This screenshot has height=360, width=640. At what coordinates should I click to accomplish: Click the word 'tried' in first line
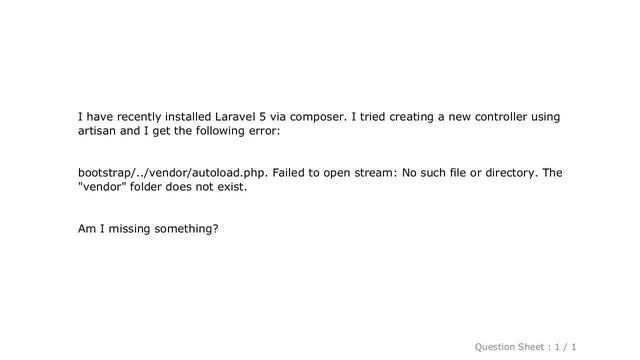point(372,117)
